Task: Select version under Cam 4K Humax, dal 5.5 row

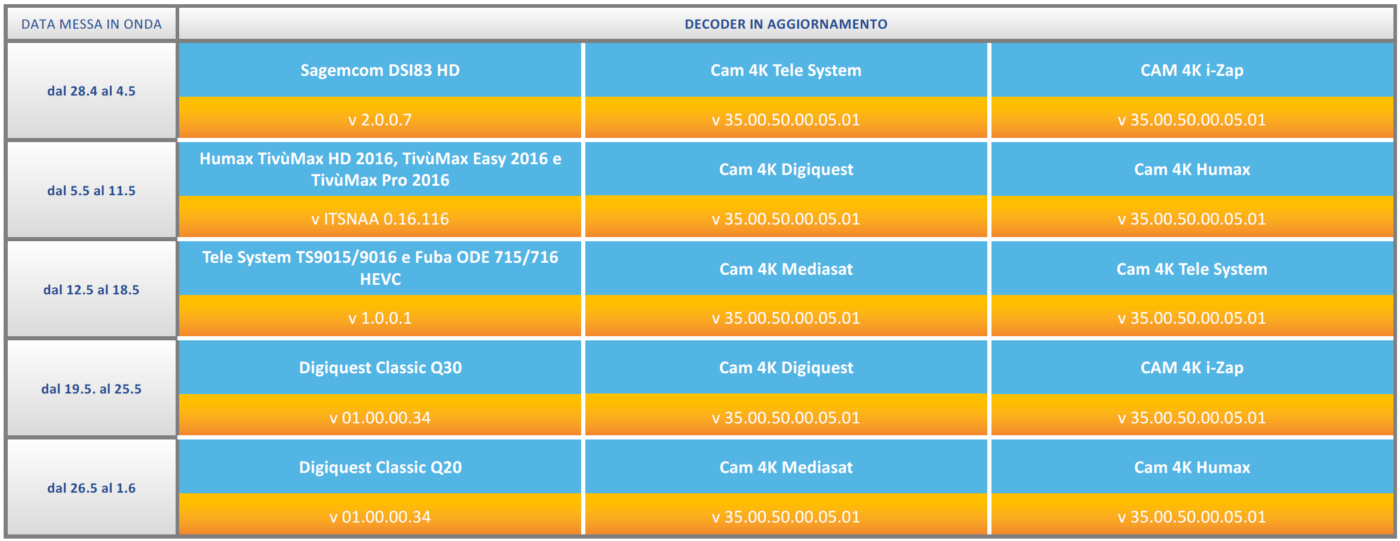Action: (1192, 217)
